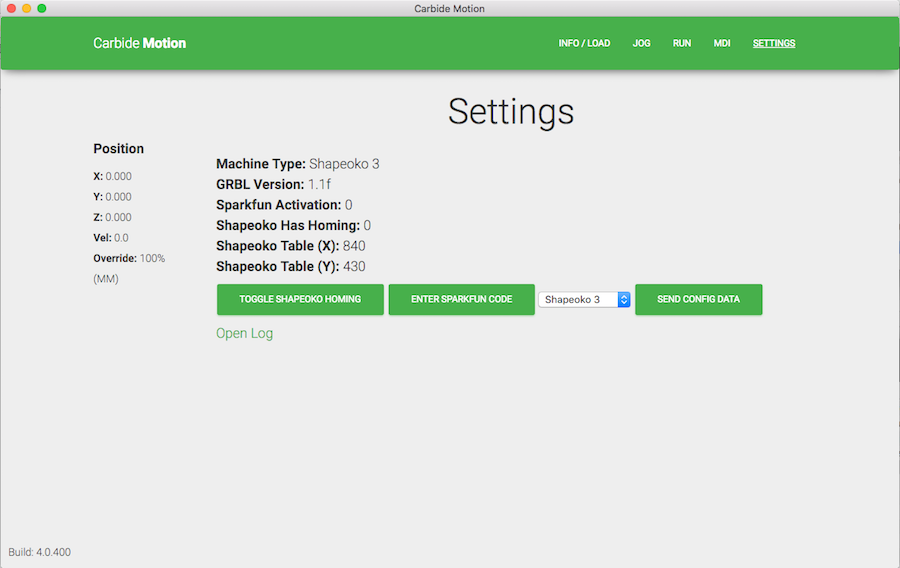The height and width of the screenshot is (568, 900).
Task: Click TOGGLE SHAPEOKO HOMING button
Action: pos(300,299)
